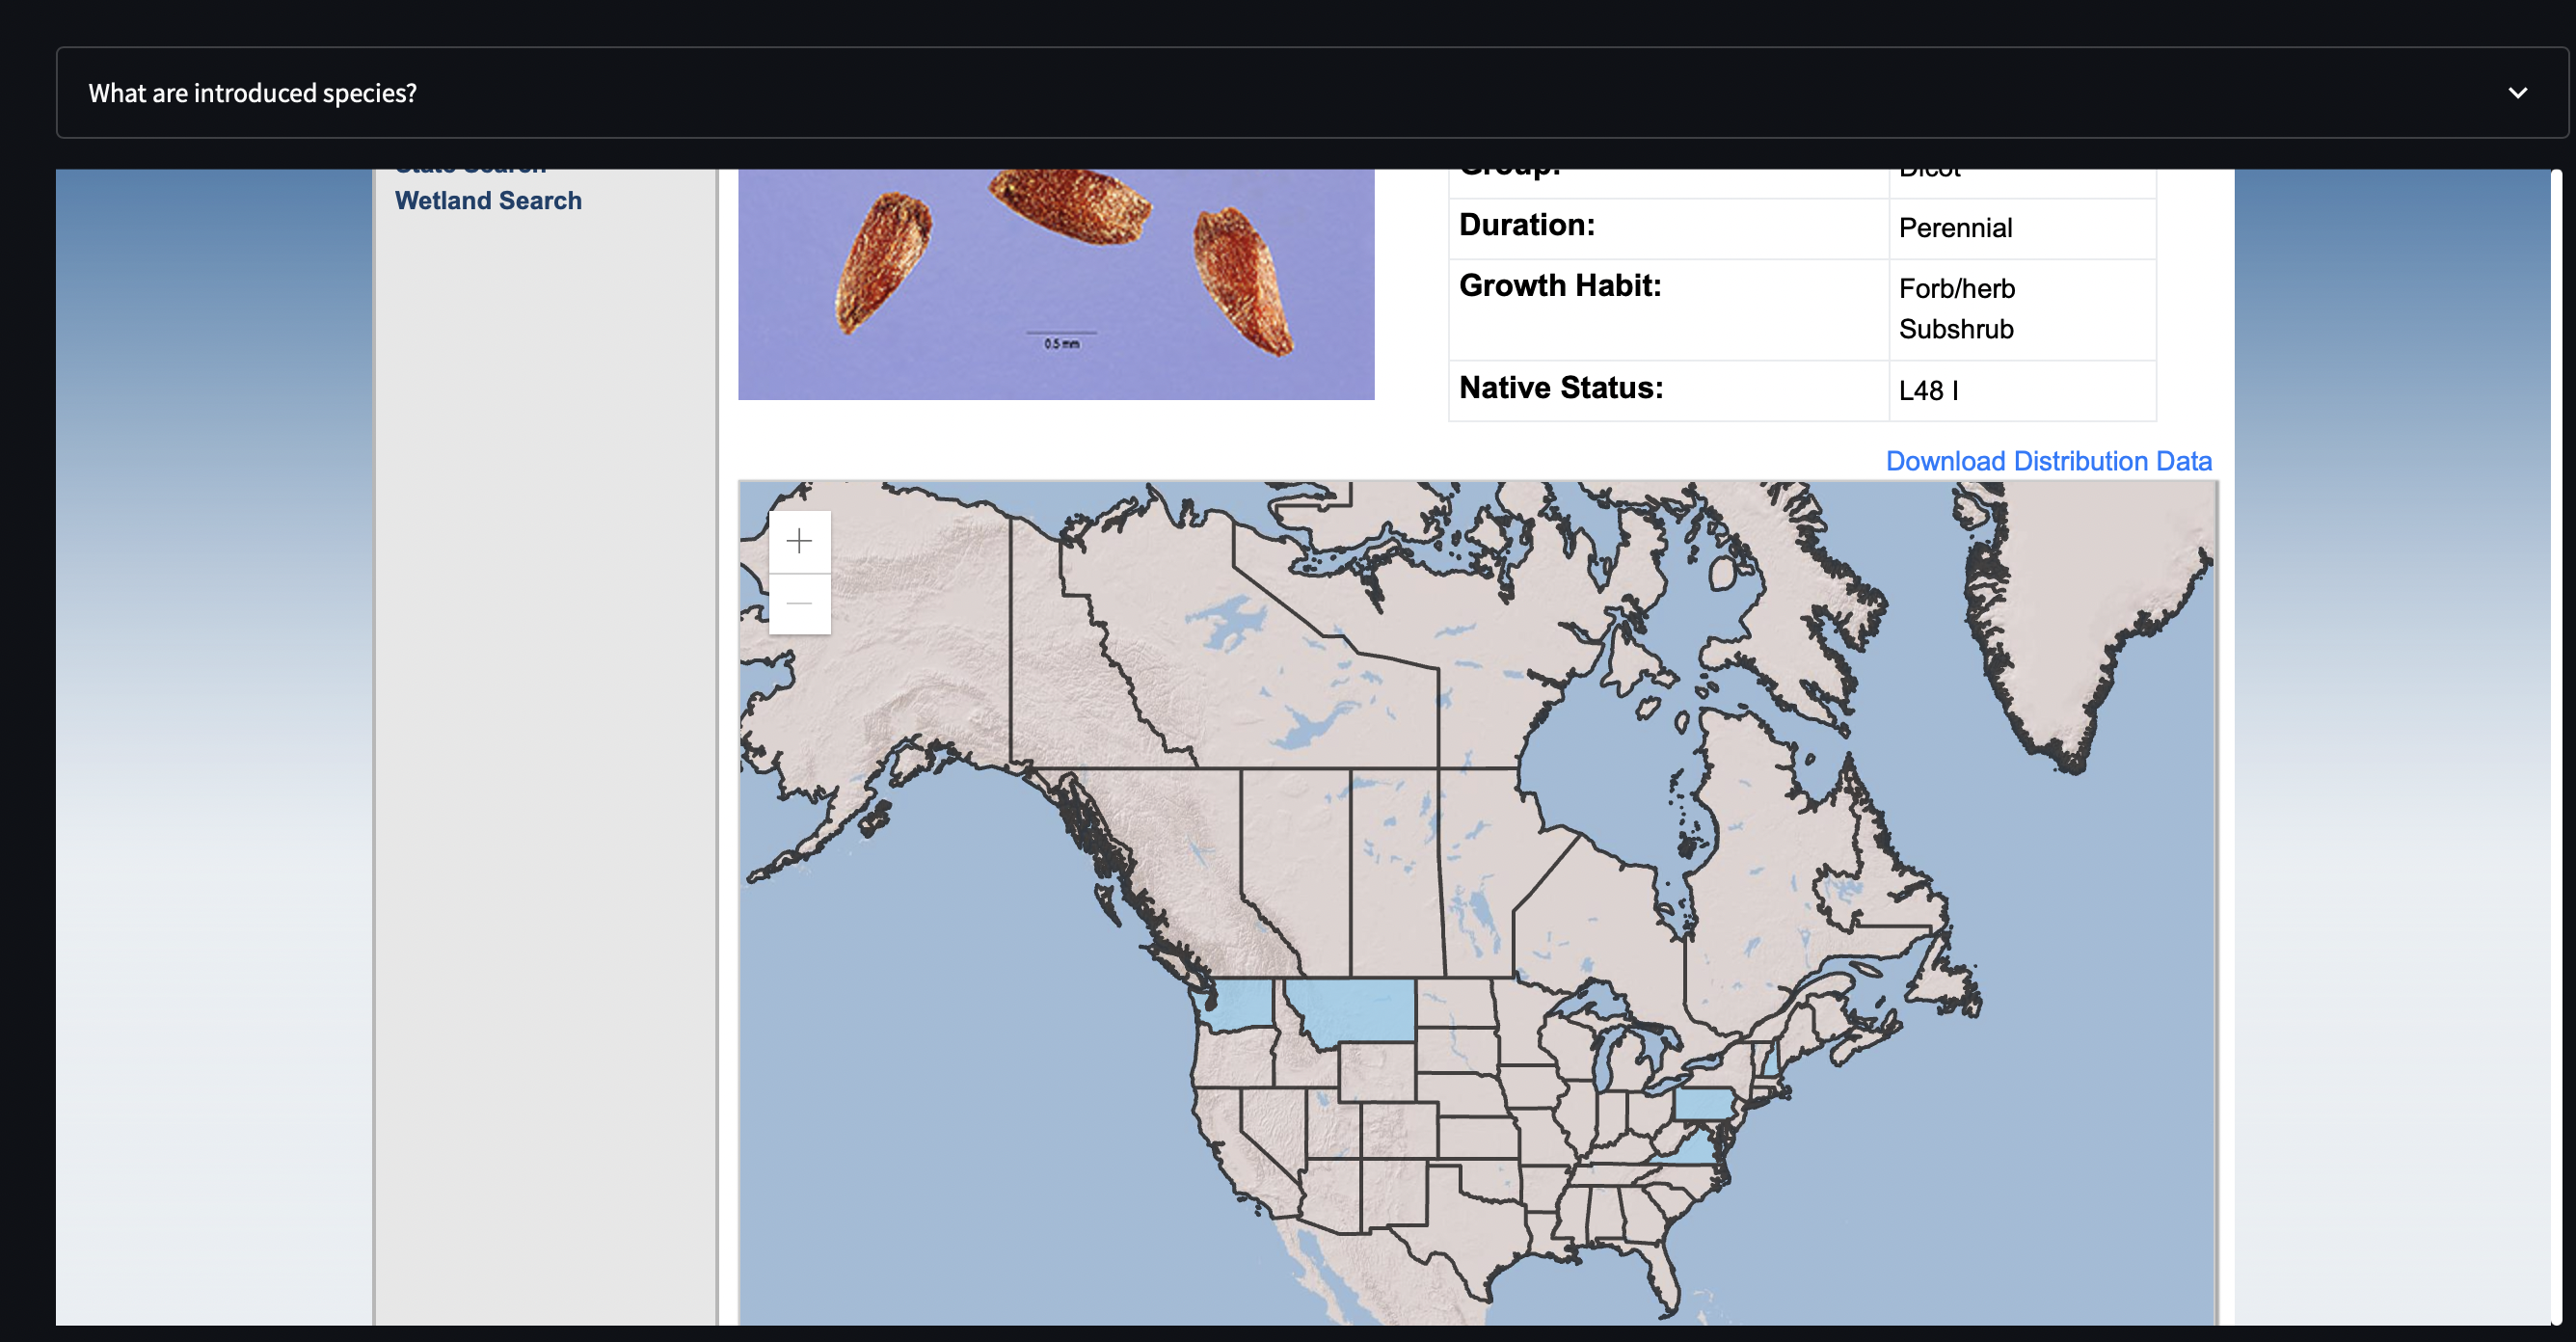Expand 'What are introduced species?' chevron arrow

point(2517,93)
